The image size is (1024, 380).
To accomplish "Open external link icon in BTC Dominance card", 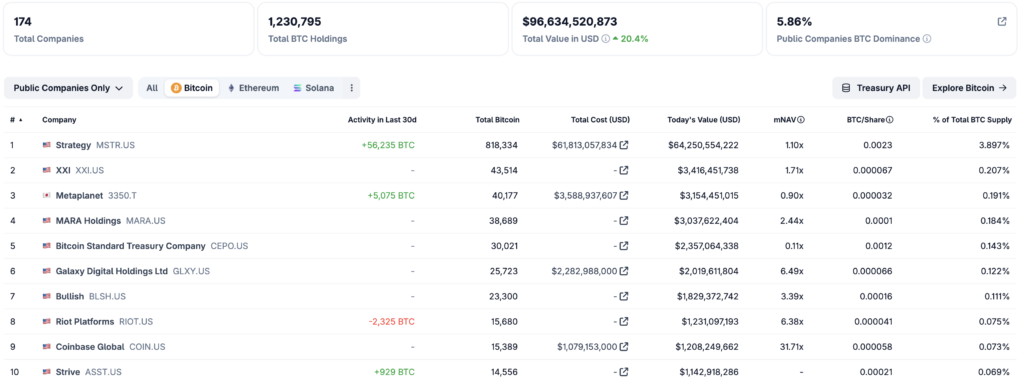I will pos(1002,22).
